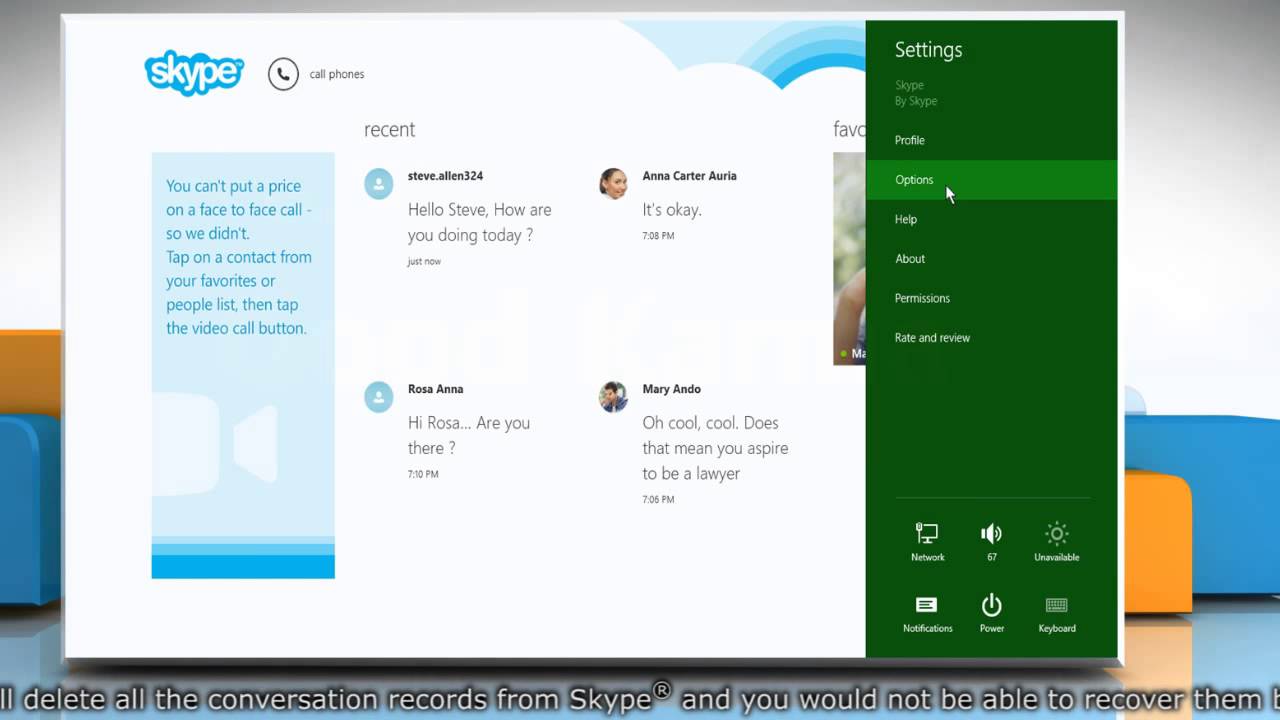
Task: Click the 7:10 PM timestamp
Action: [423, 474]
